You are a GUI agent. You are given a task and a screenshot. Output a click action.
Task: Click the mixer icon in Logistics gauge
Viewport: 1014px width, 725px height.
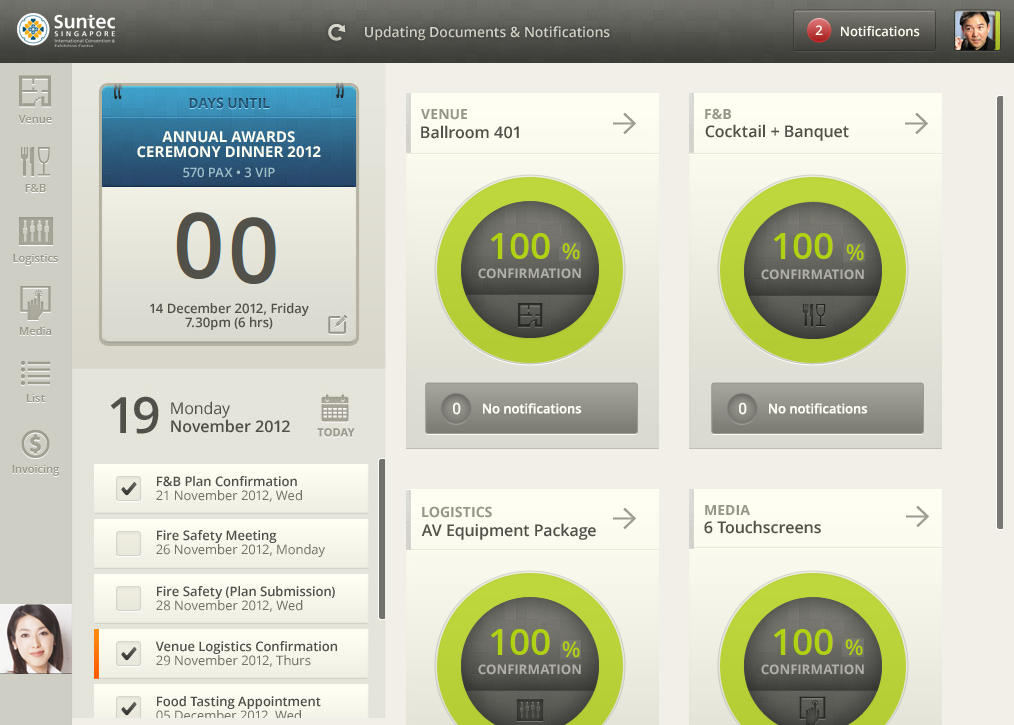(530, 709)
